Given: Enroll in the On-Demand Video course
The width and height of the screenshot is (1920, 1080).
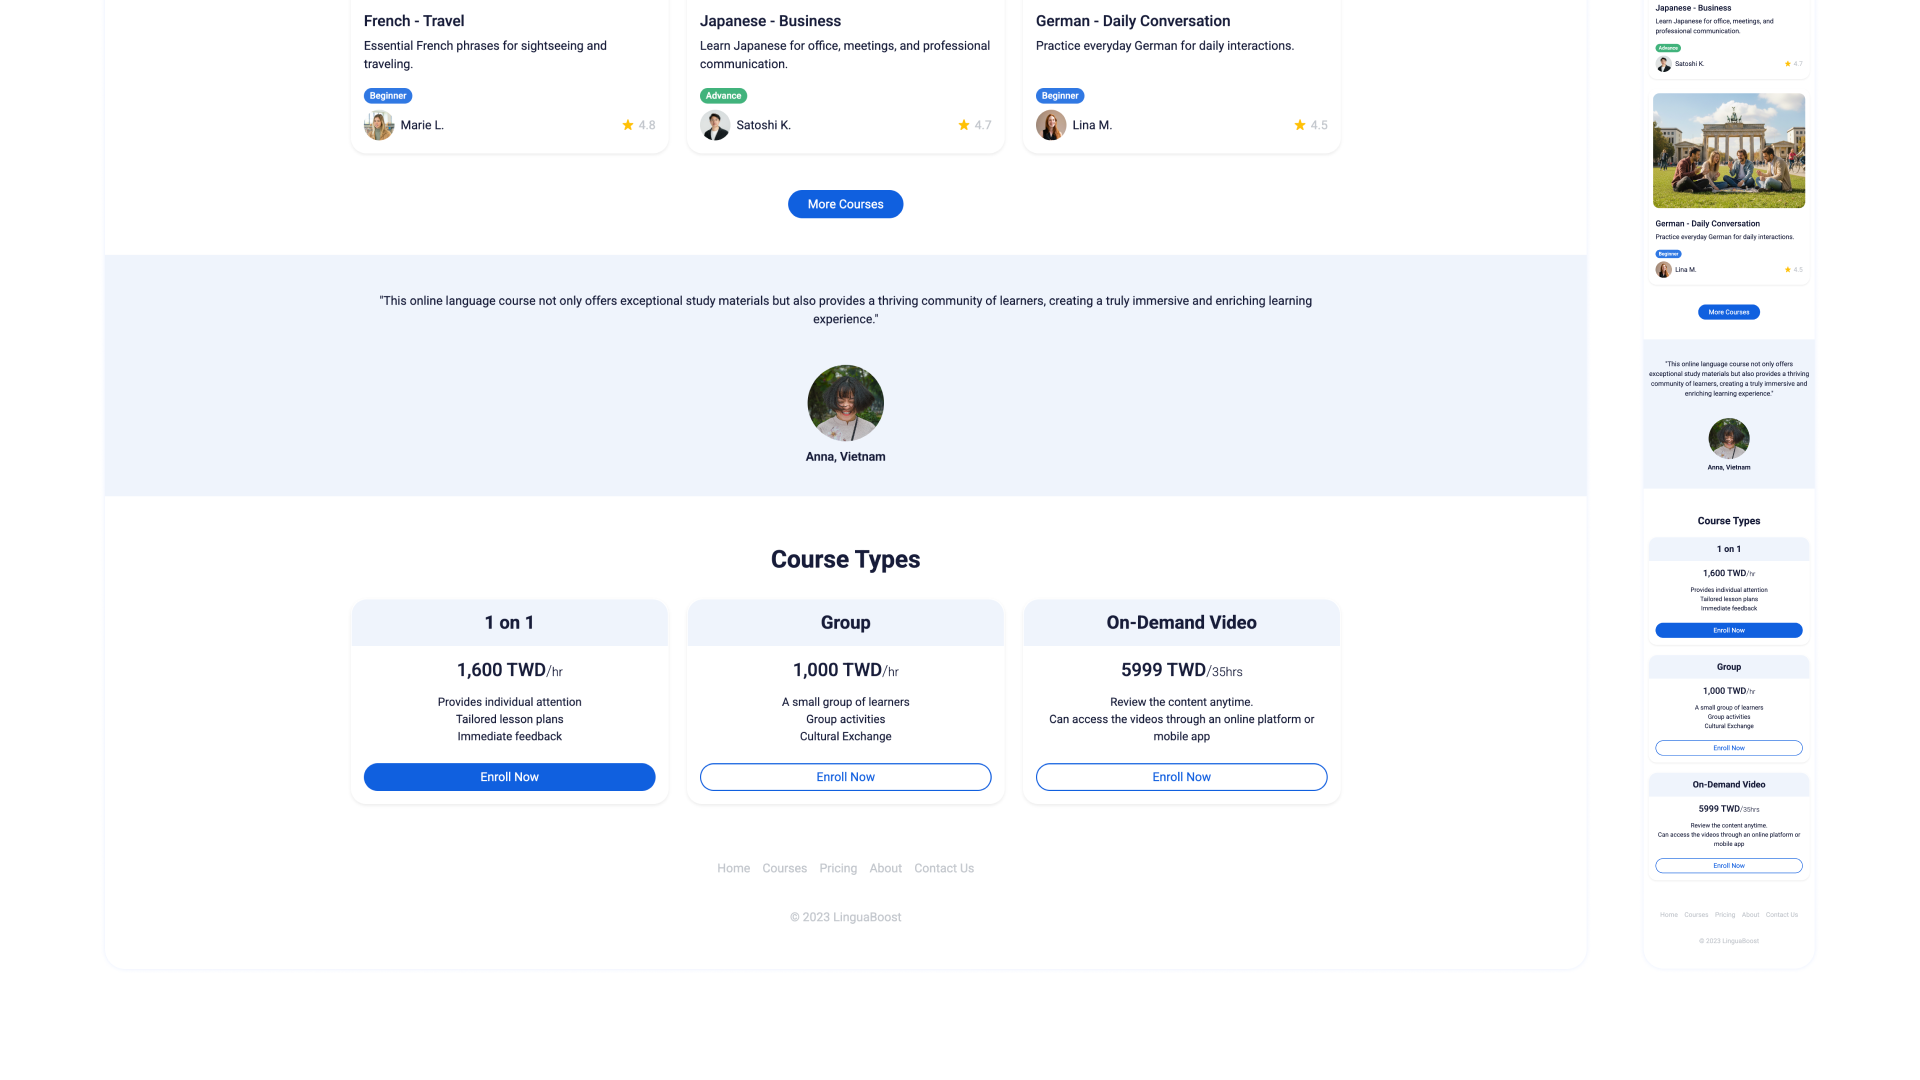Looking at the screenshot, I should coord(1181,777).
